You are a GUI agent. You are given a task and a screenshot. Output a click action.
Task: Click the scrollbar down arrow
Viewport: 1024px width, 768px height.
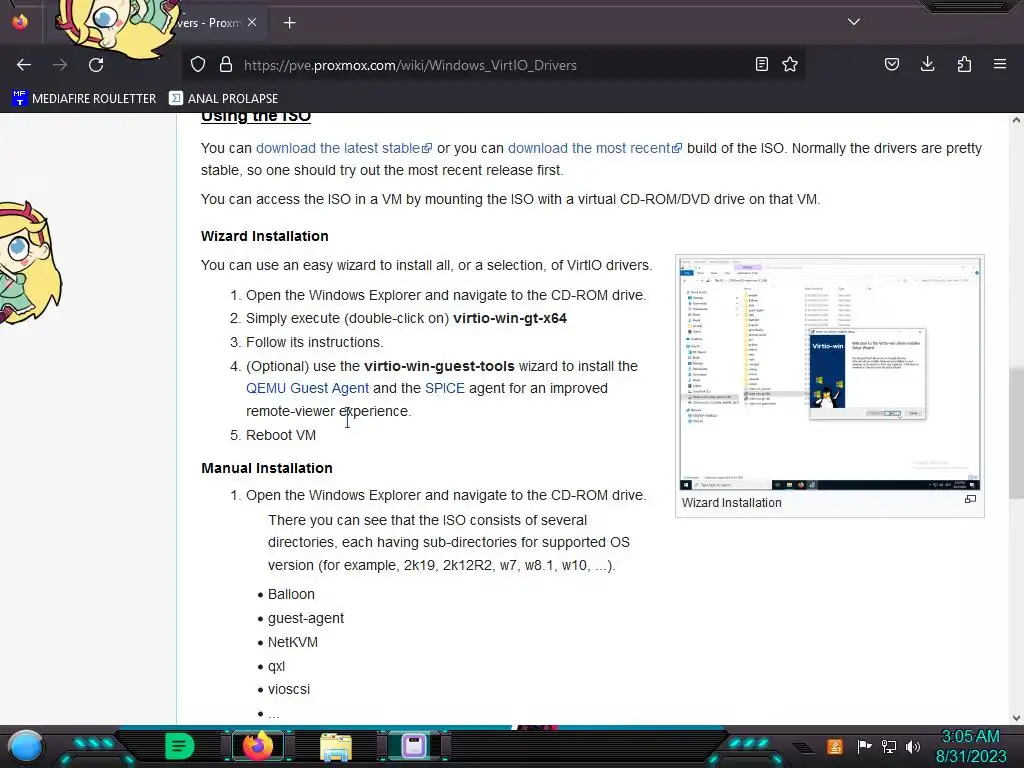point(1016,718)
